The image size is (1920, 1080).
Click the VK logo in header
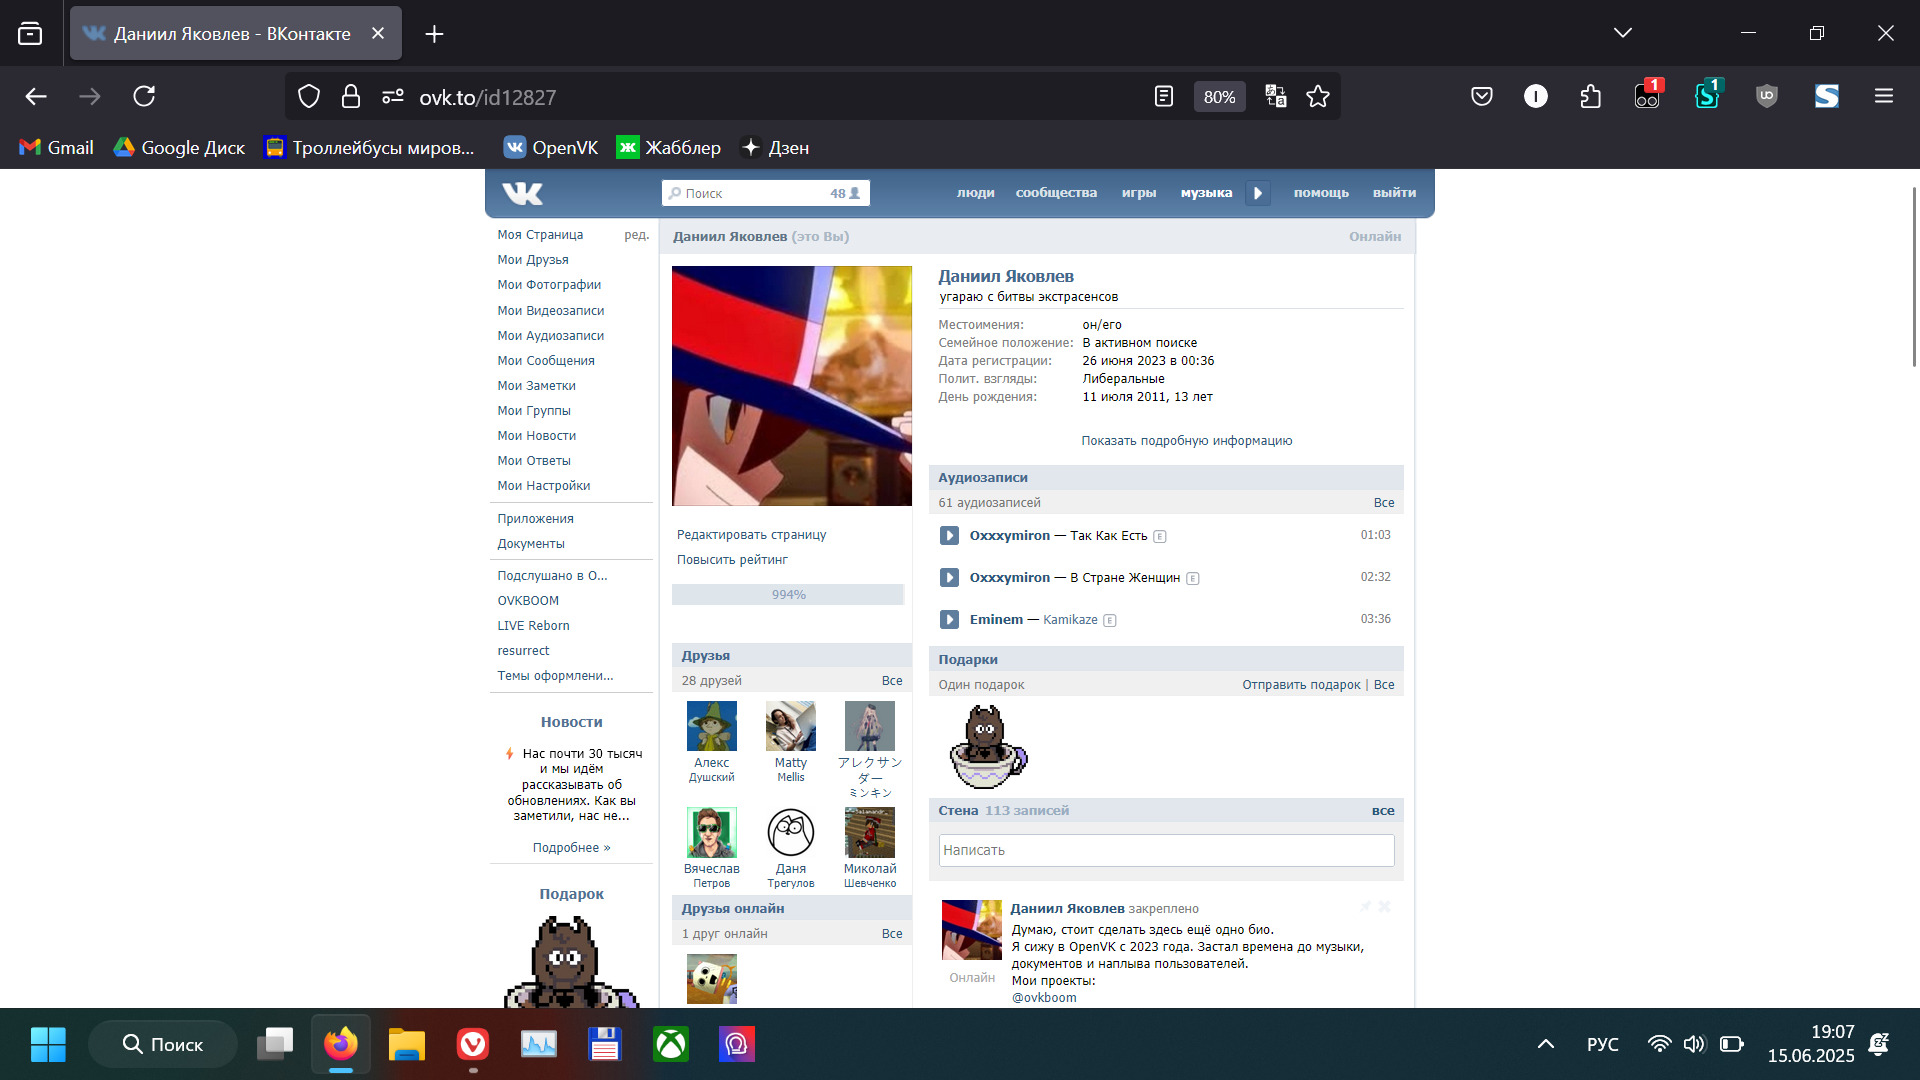pos(522,193)
